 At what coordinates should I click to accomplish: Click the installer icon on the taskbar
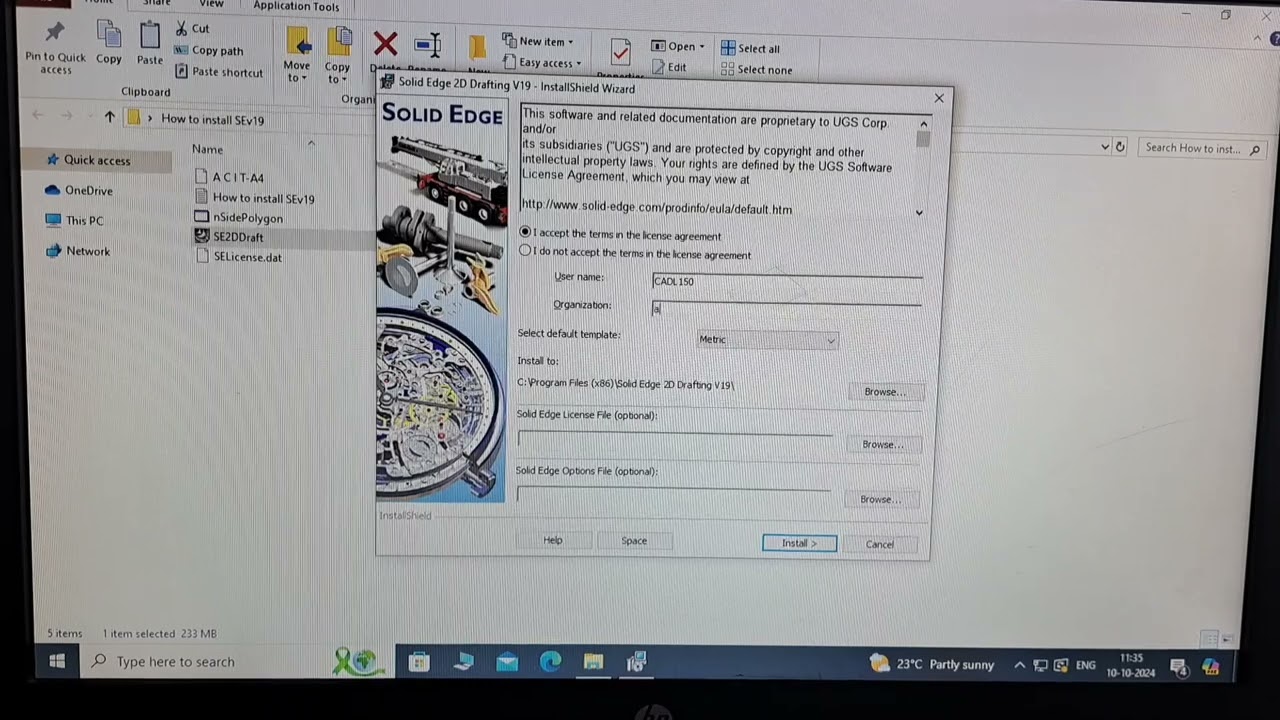click(637, 661)
